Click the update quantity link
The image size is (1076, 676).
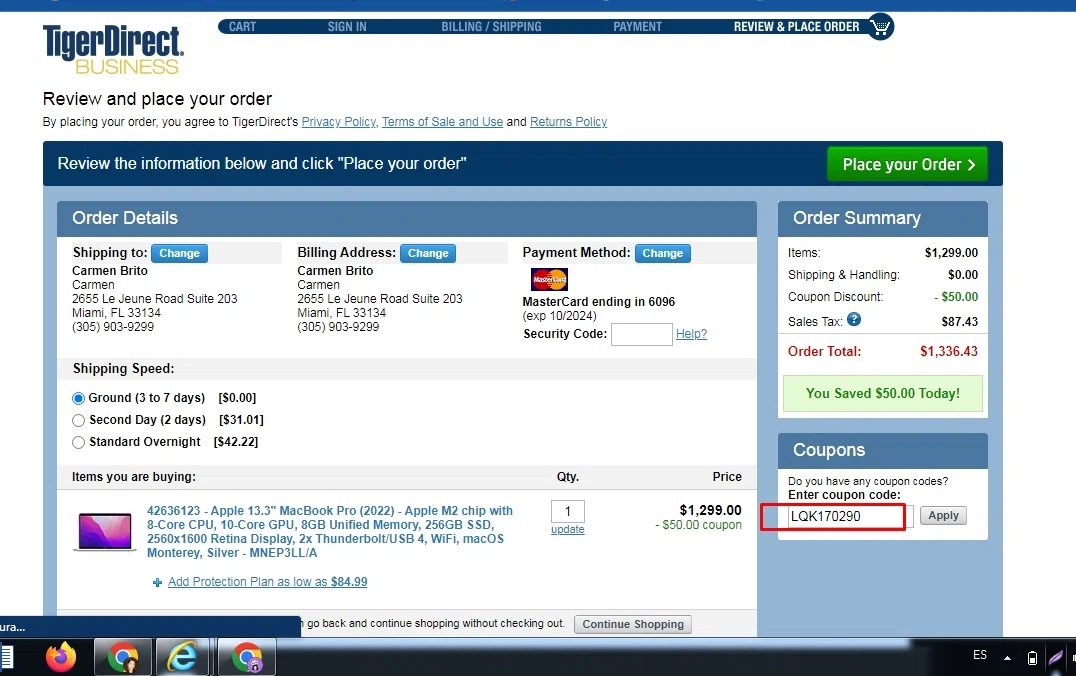click(568, 529)
